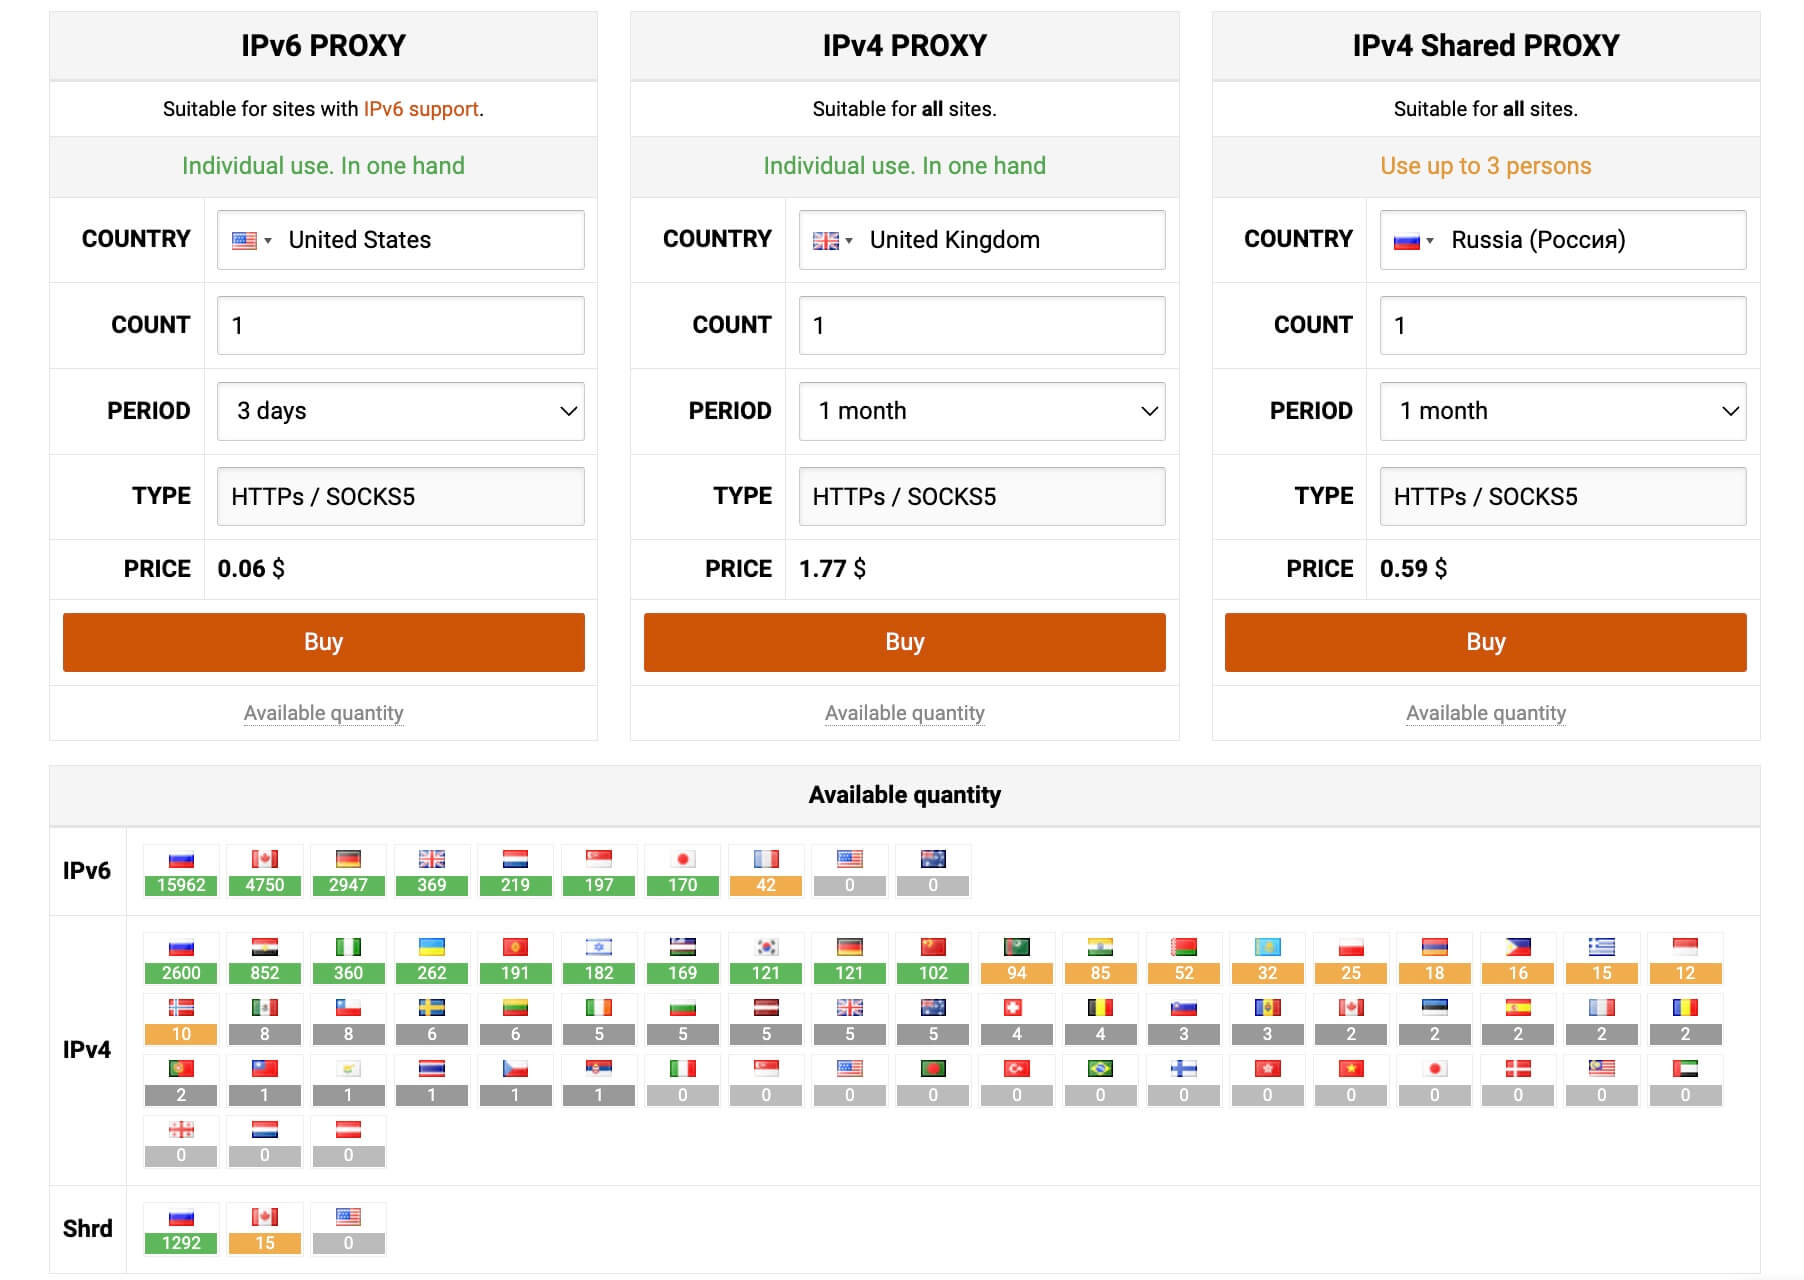Open the United Kingdom country flag dropdown
Screen dimensions: 1804x1280
[831, 240]
